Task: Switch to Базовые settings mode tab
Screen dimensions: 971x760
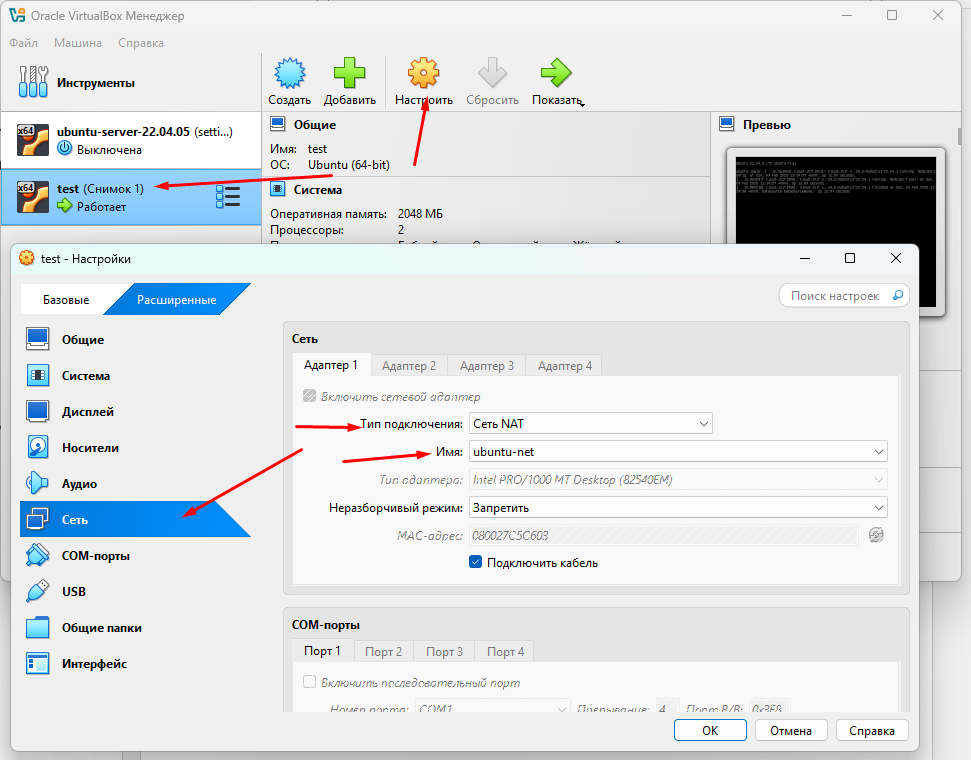Action: pos(66,299)
